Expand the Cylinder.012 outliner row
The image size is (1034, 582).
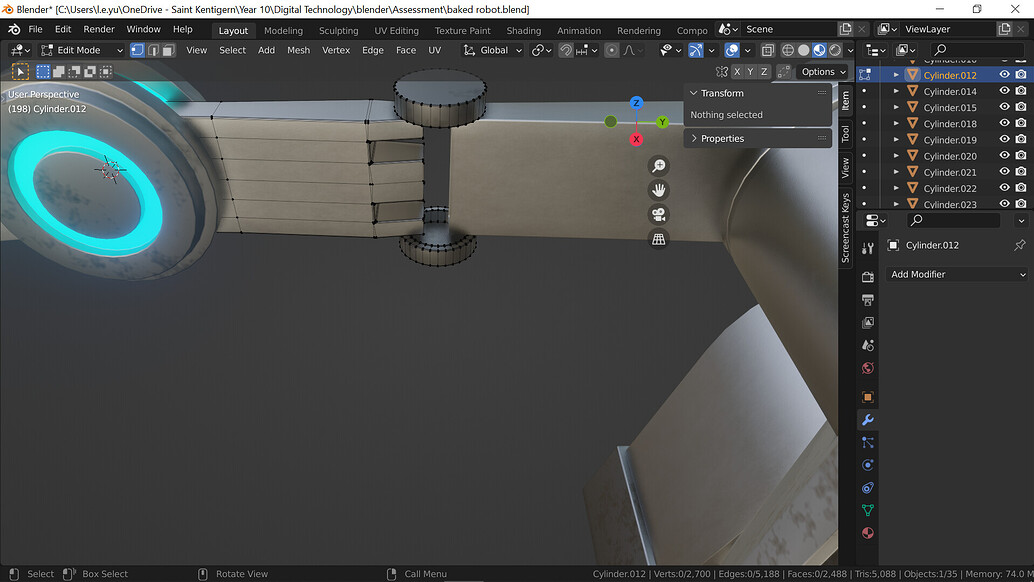click(x=896, y=74)
